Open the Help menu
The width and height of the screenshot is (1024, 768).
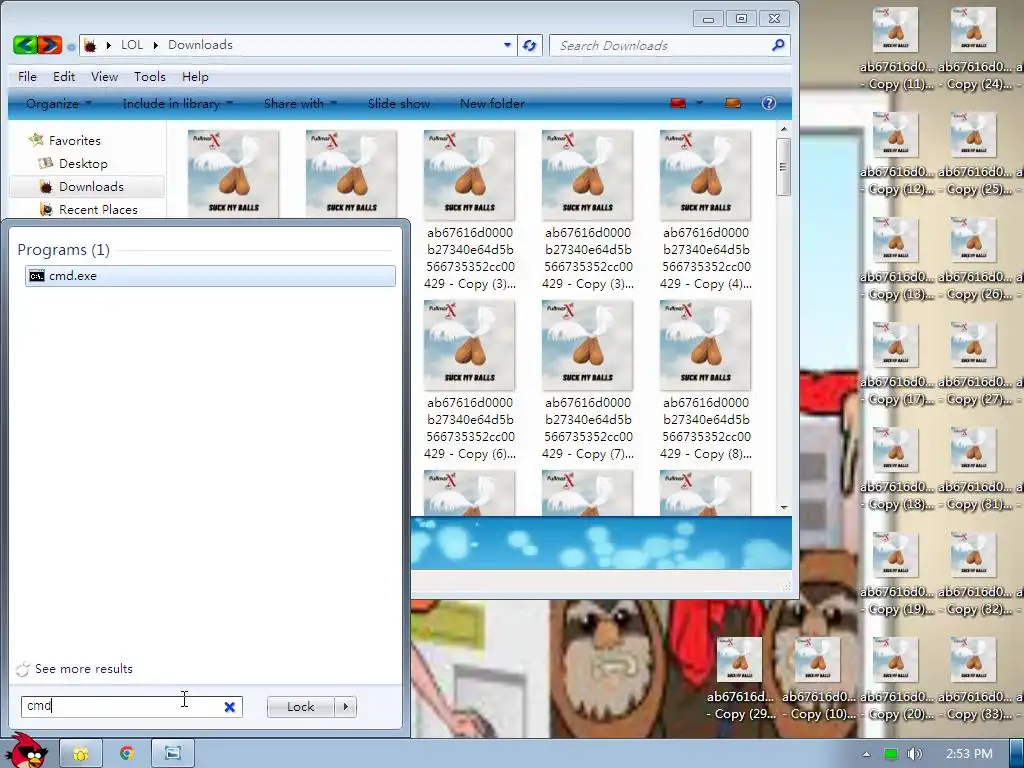pos(195,76)
